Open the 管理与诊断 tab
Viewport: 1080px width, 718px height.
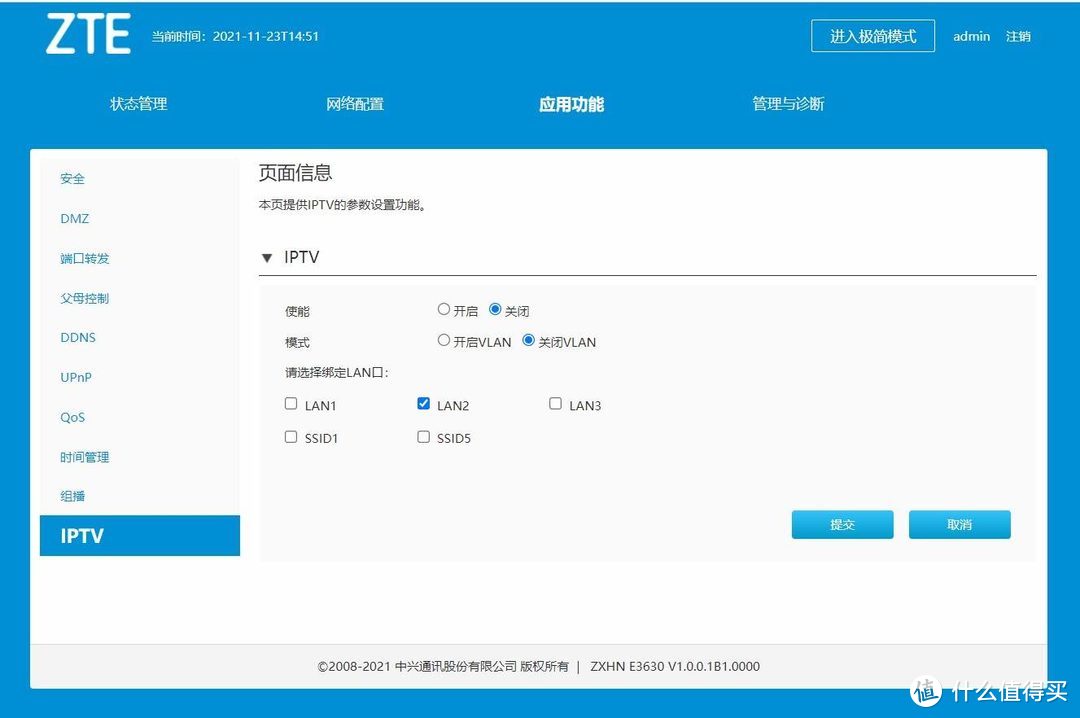pyautogui.click(x=788, y=103)
